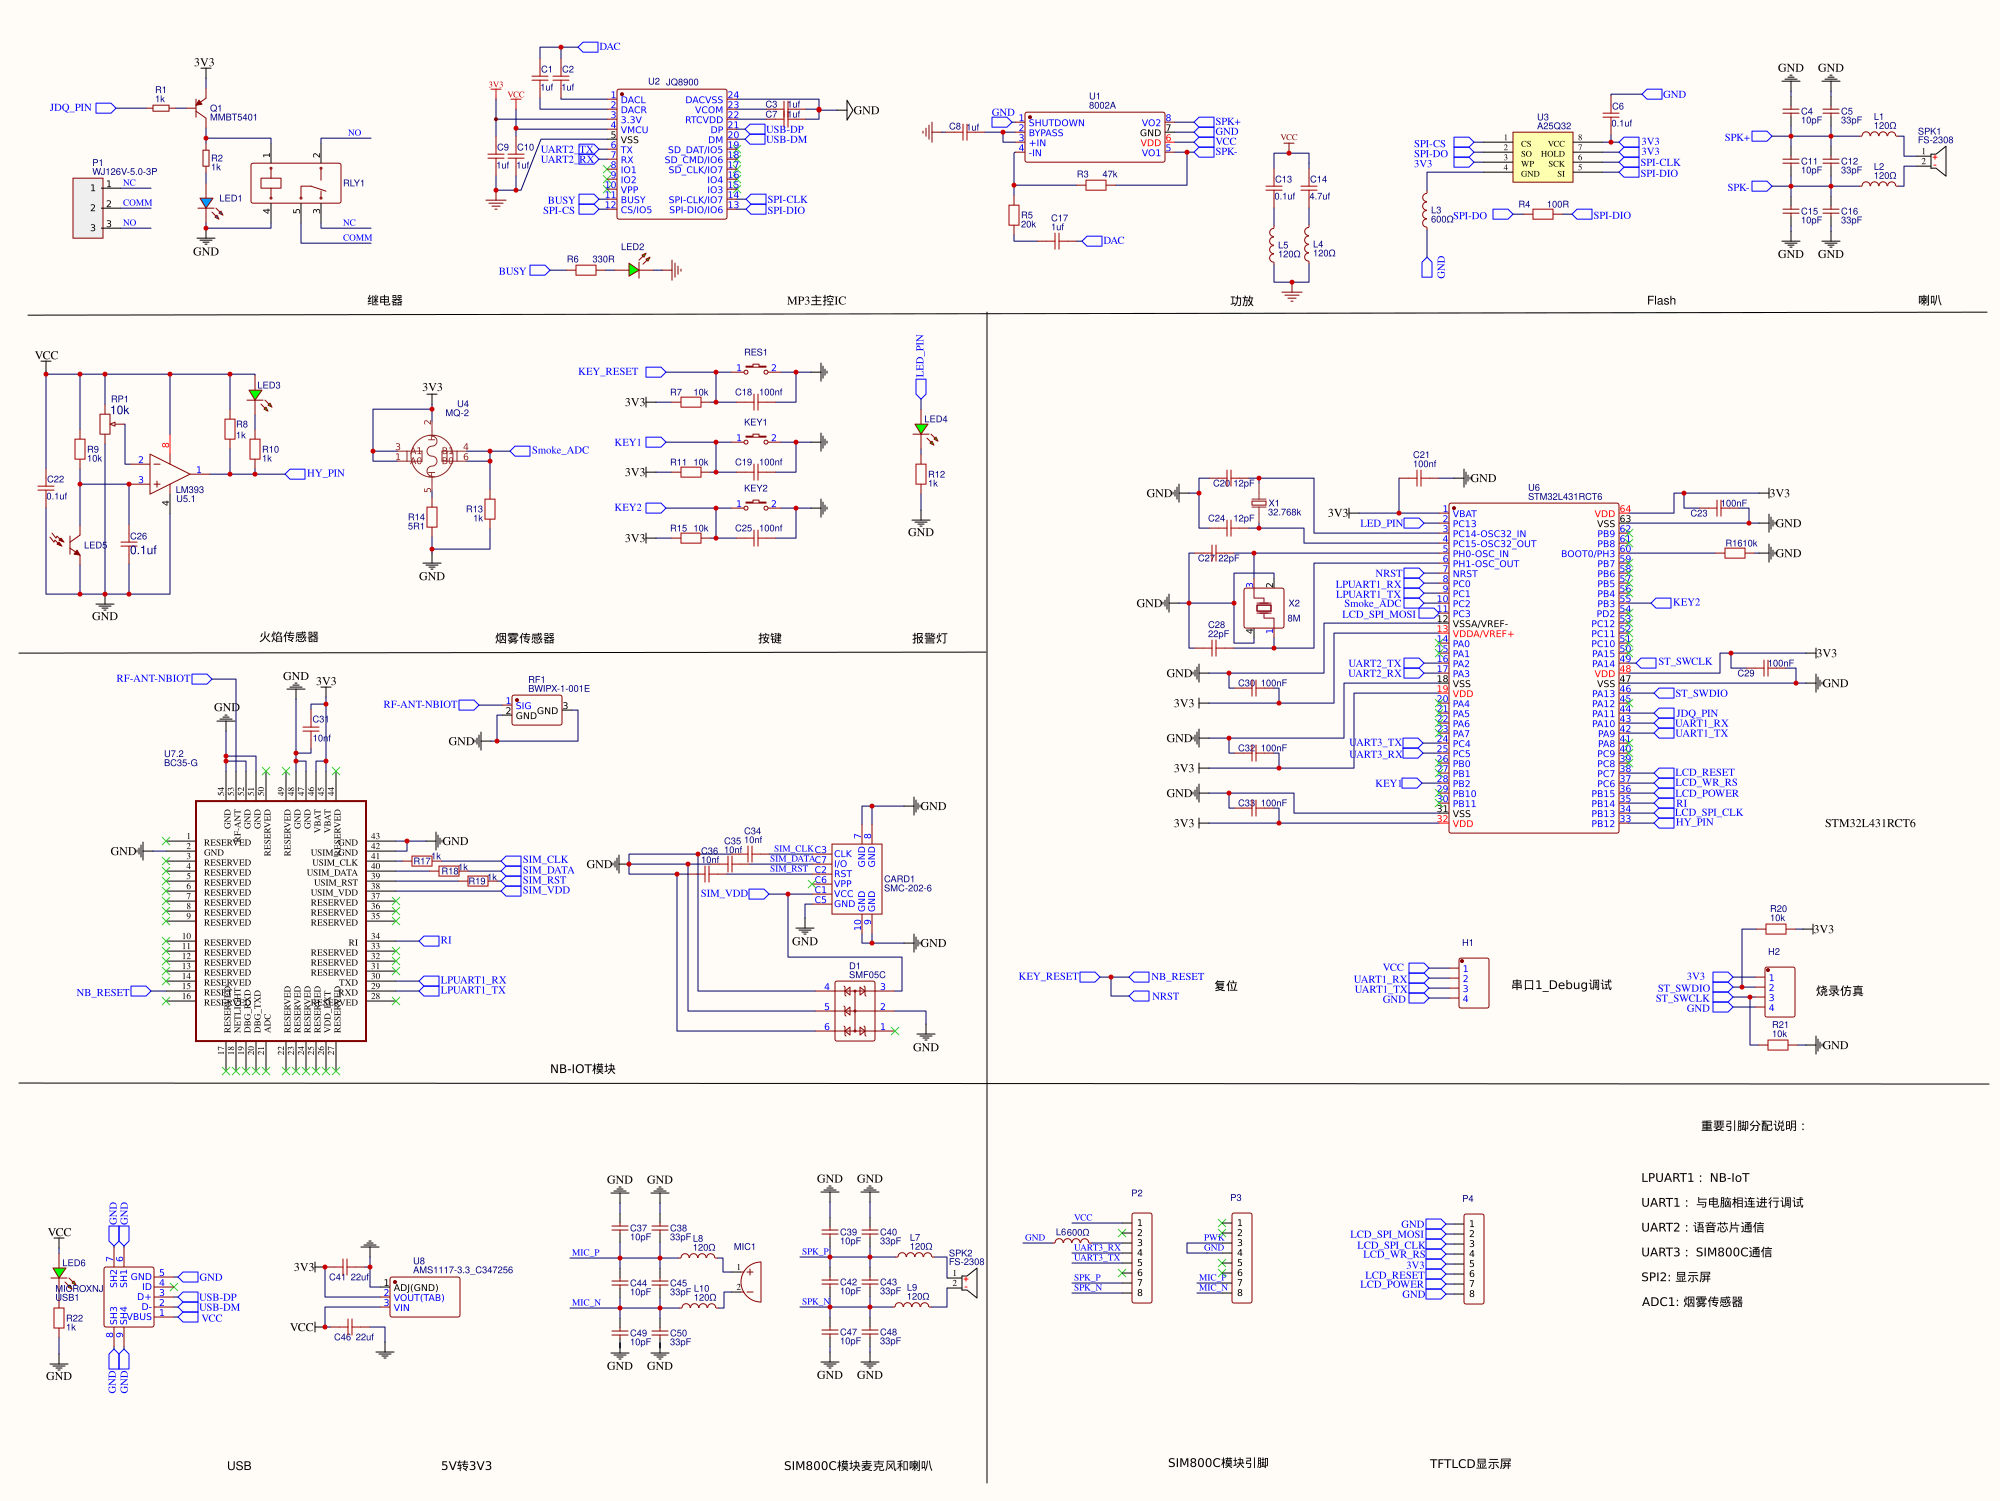
Task: Click the CARD1 SMC-202-6 SIM holder
Action: coord(857,878)
